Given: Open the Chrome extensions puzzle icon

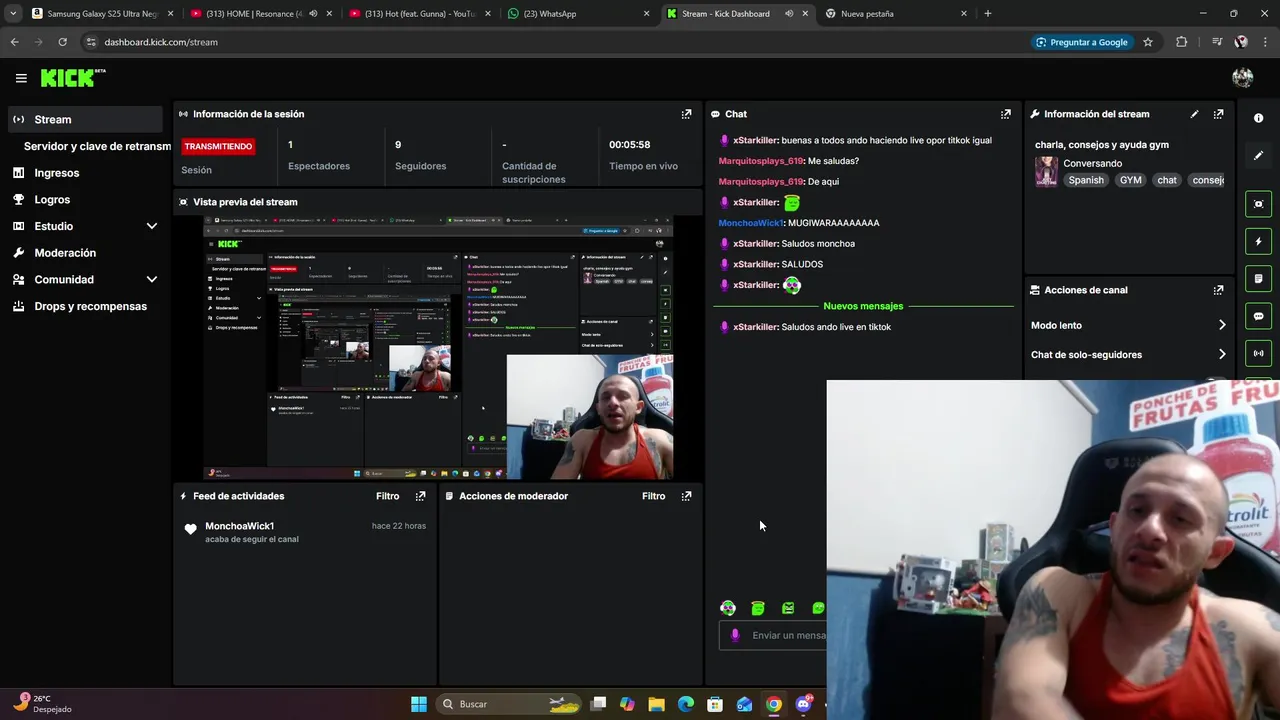Looking at the screenshot, I should tap(1182, 42).
